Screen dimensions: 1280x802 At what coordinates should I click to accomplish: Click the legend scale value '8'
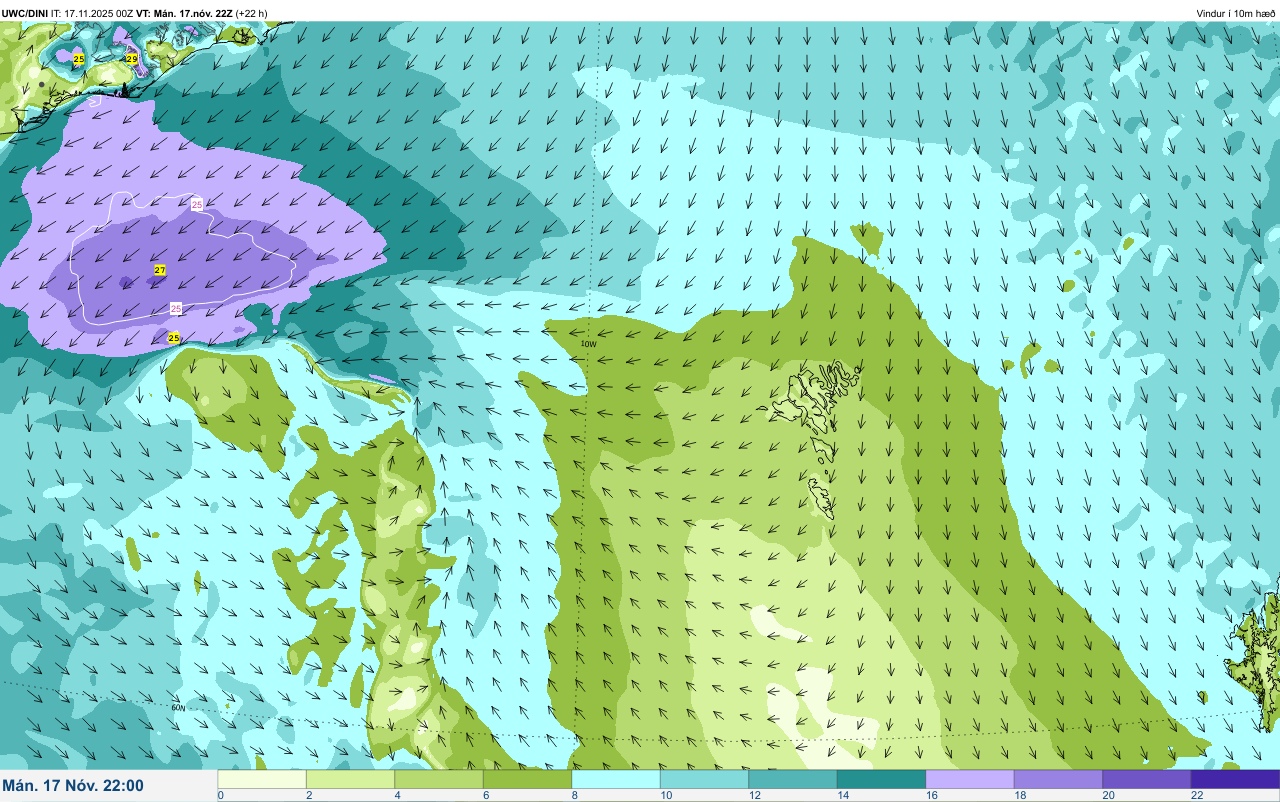(574, 795)
